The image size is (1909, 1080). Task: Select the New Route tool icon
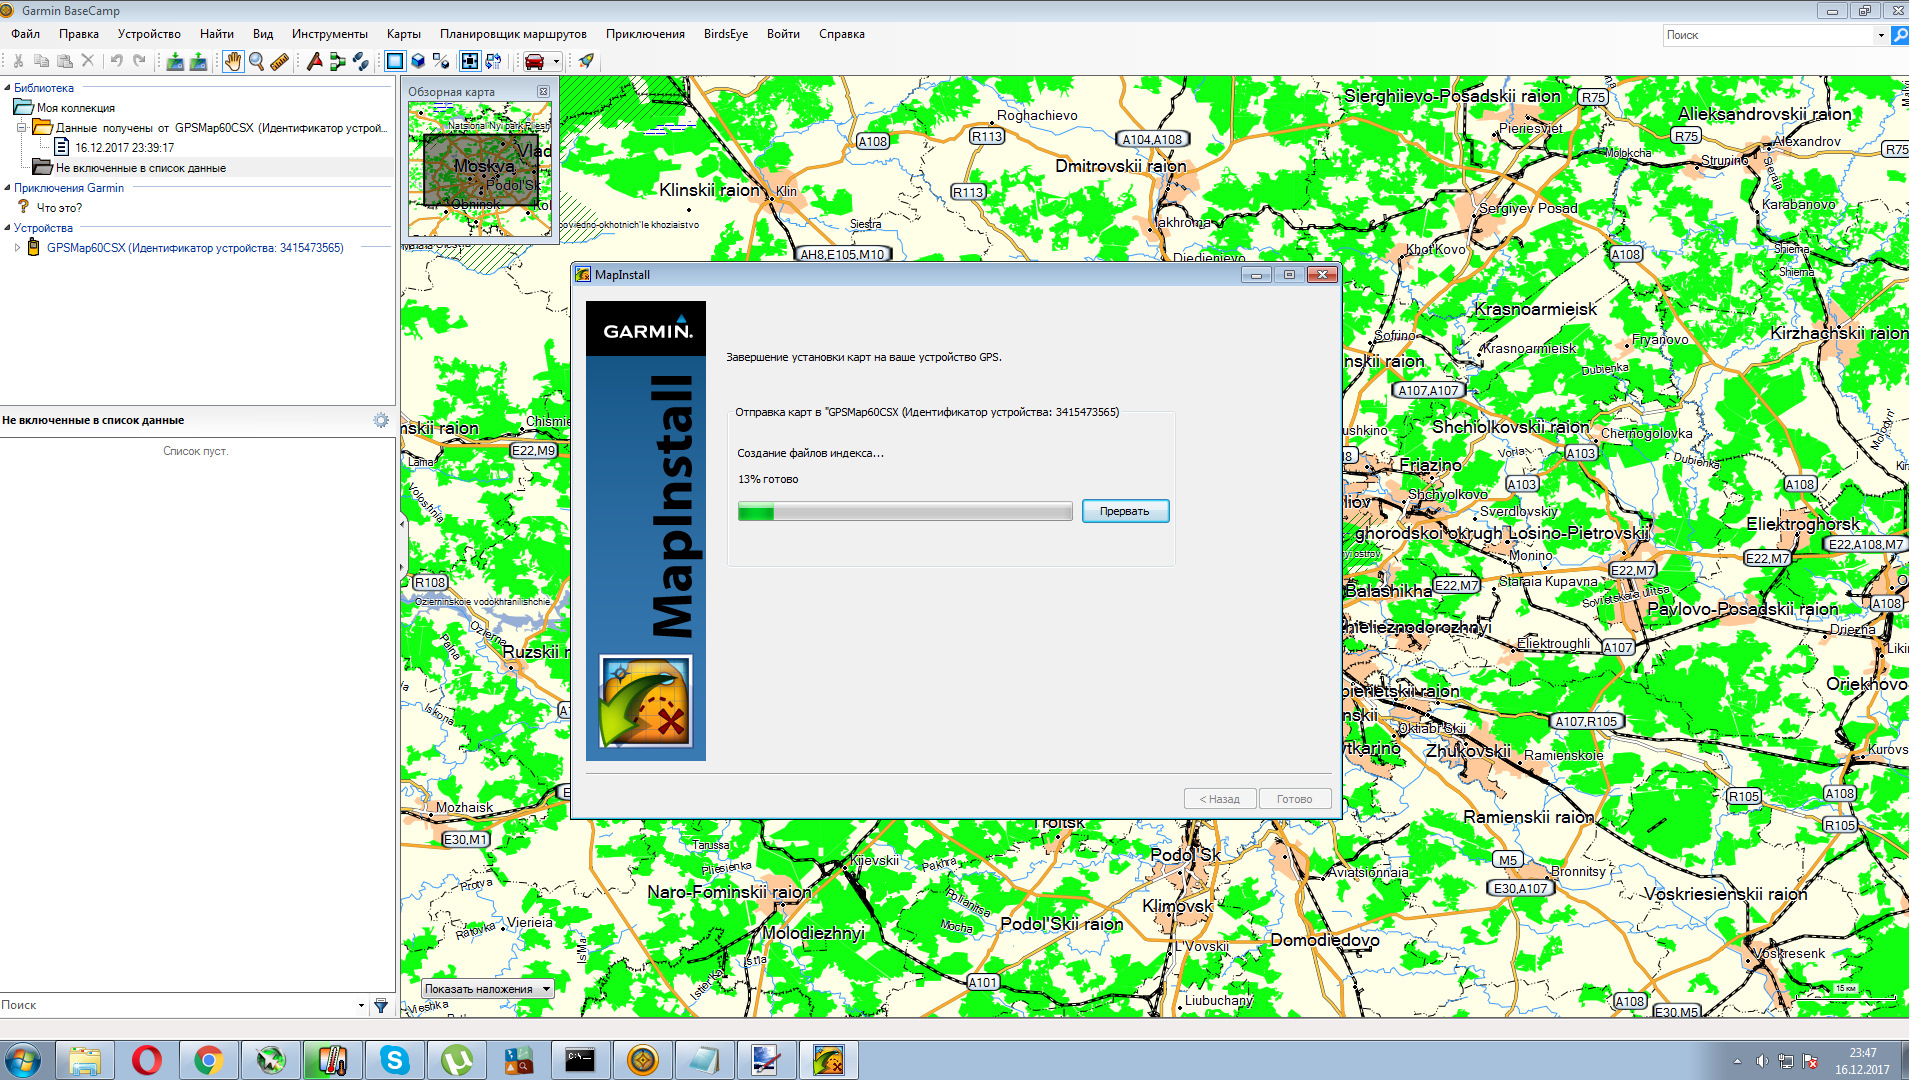(337, 61)
